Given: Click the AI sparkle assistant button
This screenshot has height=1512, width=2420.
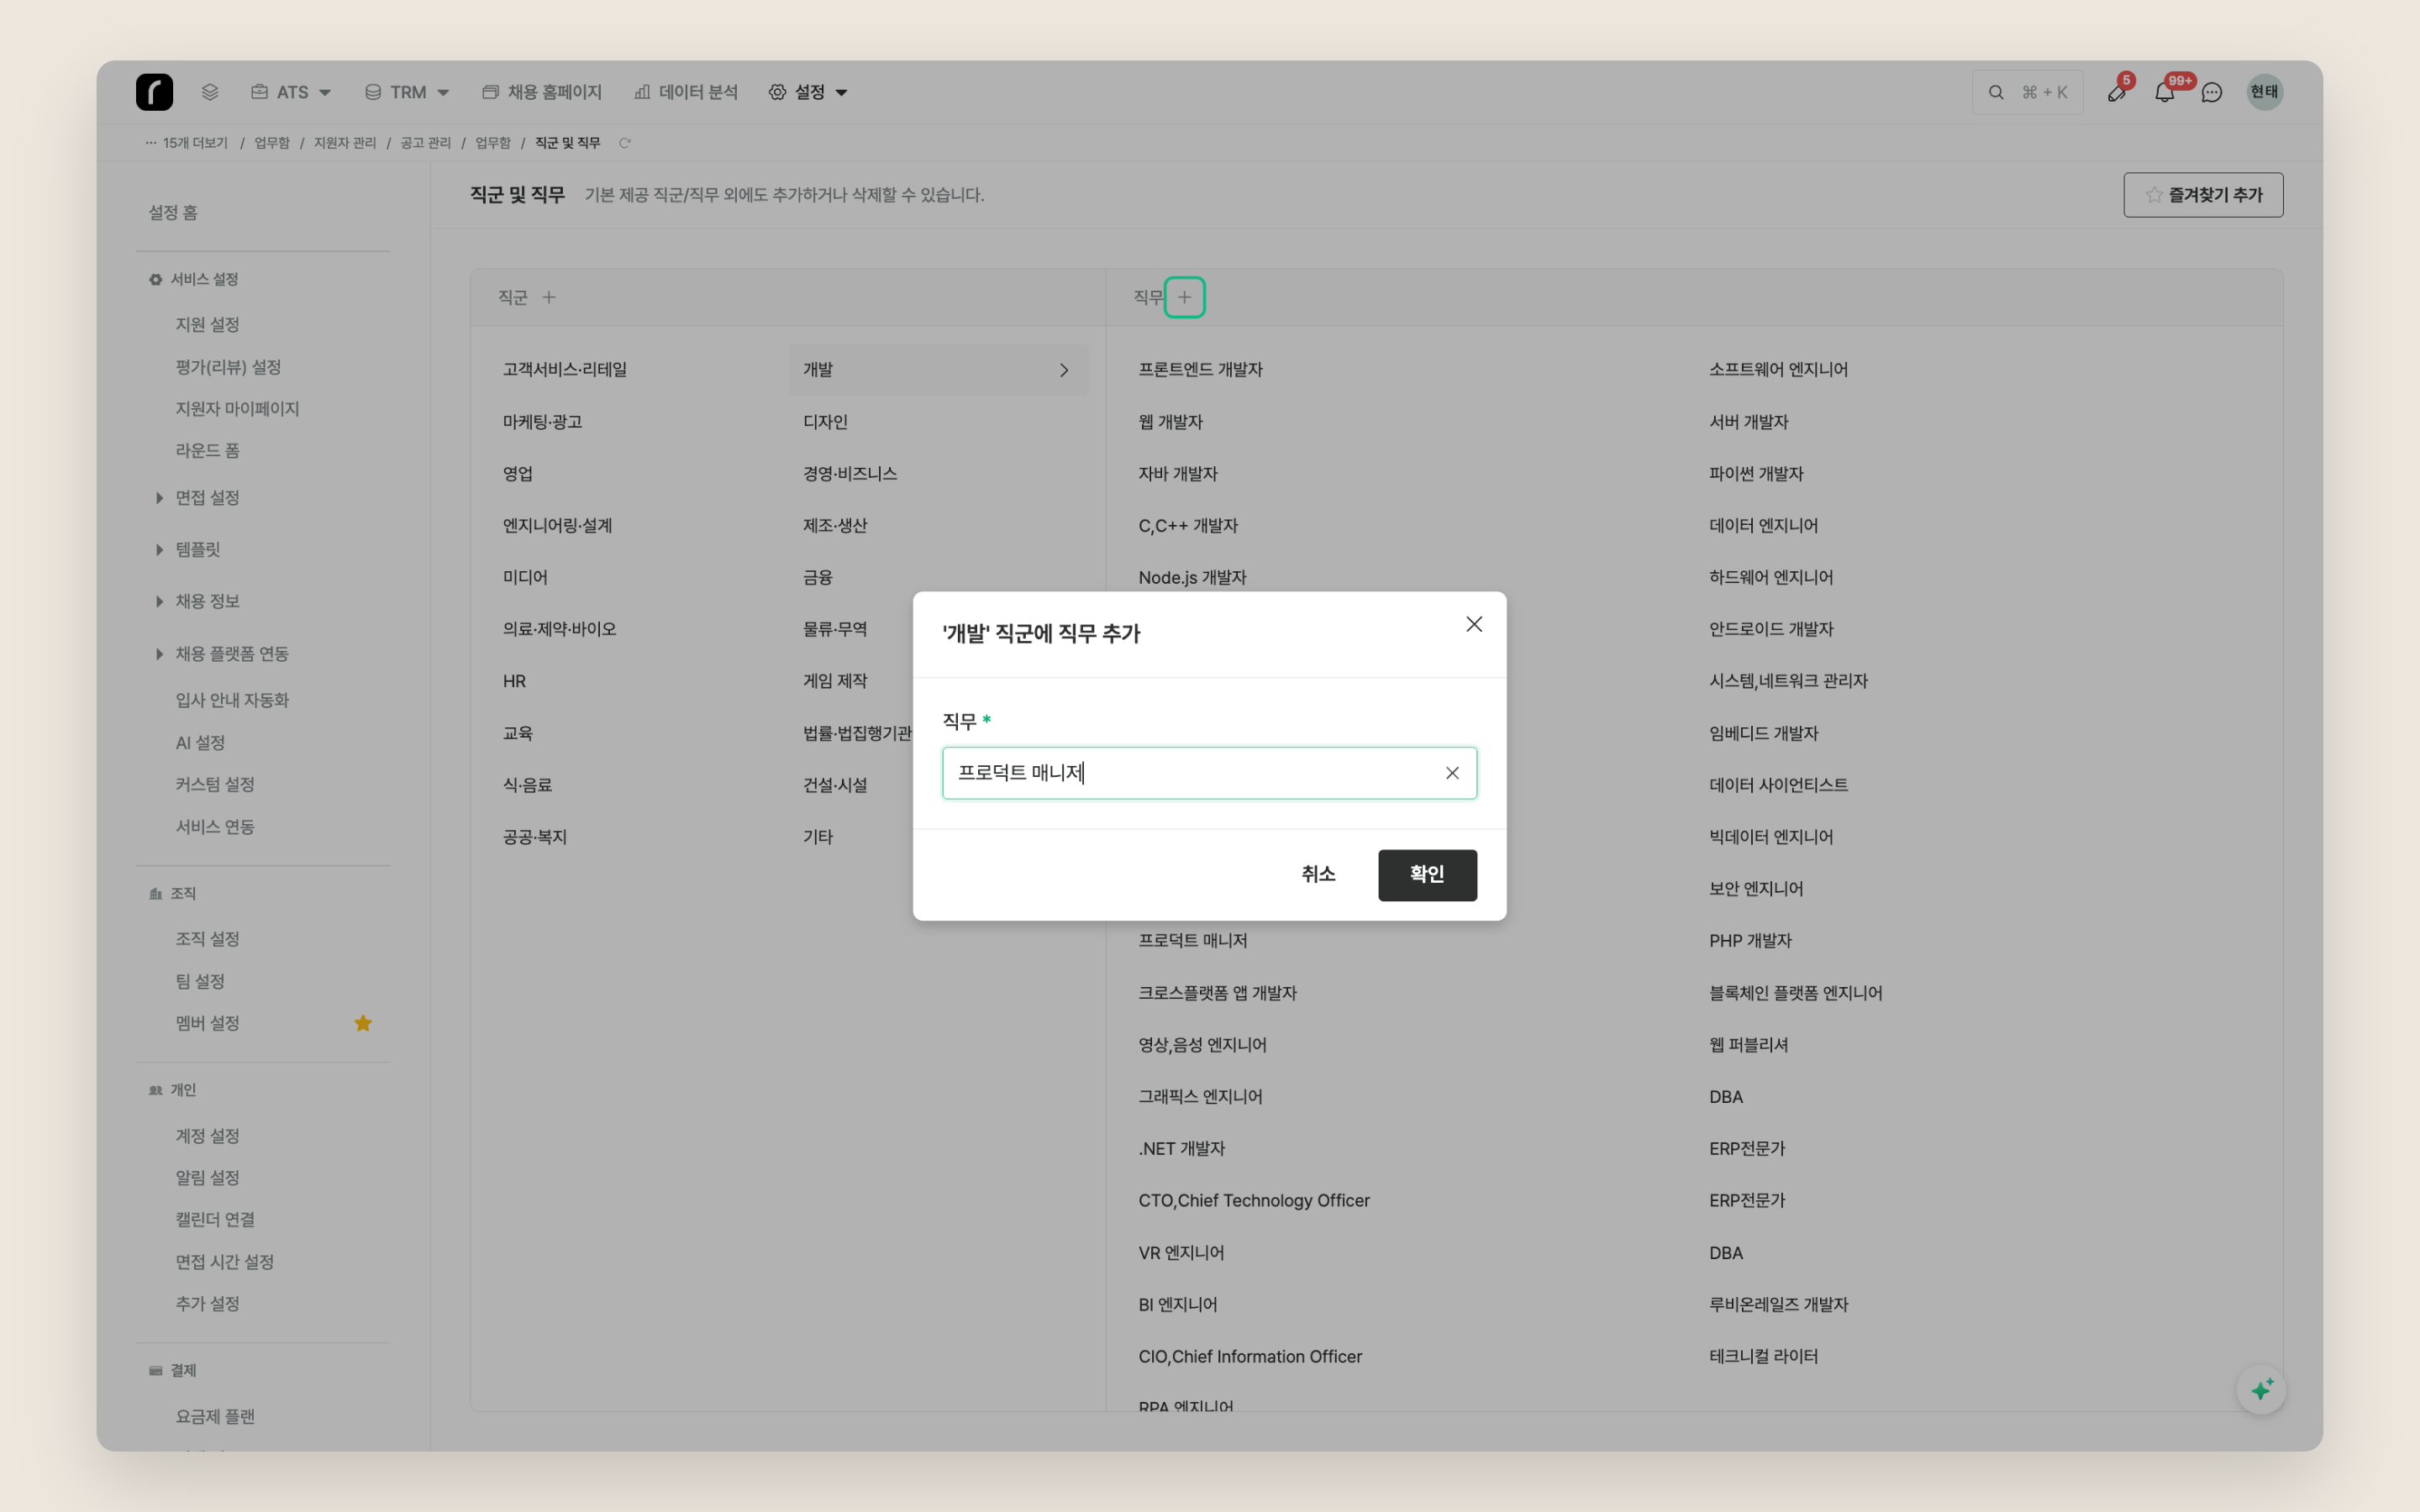Looking at the screenshot, I should pos(2262,1389).
